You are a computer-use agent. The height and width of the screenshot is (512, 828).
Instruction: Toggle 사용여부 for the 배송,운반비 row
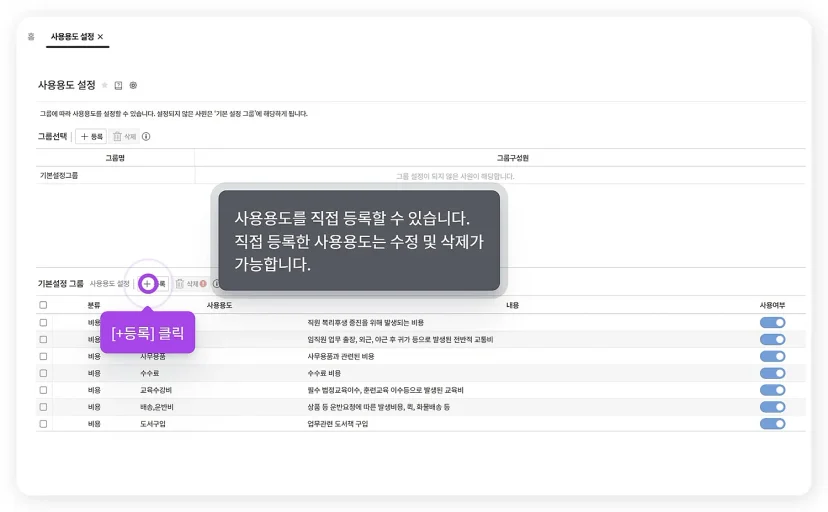click(772, 407)
